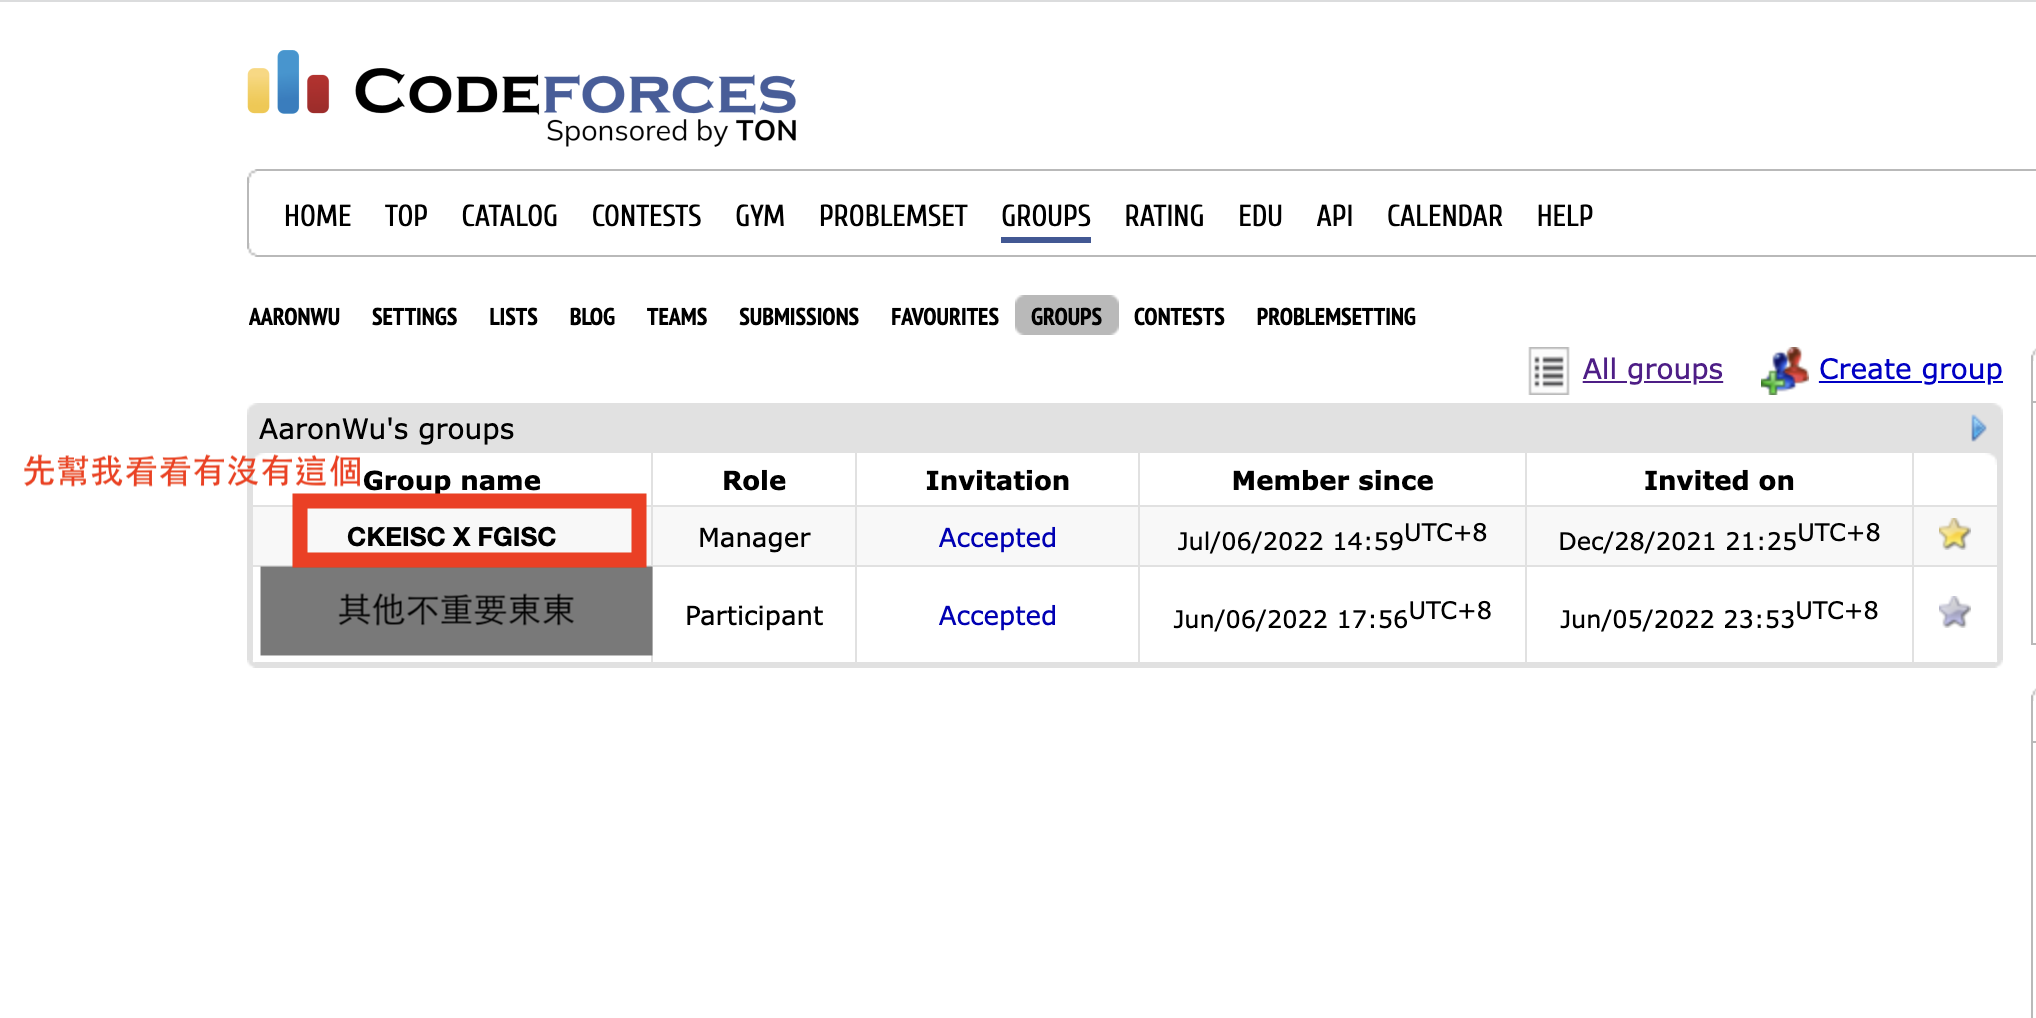Open the CATALOG page
The height and width of the screenshot is (1018, 2036).
509,216
